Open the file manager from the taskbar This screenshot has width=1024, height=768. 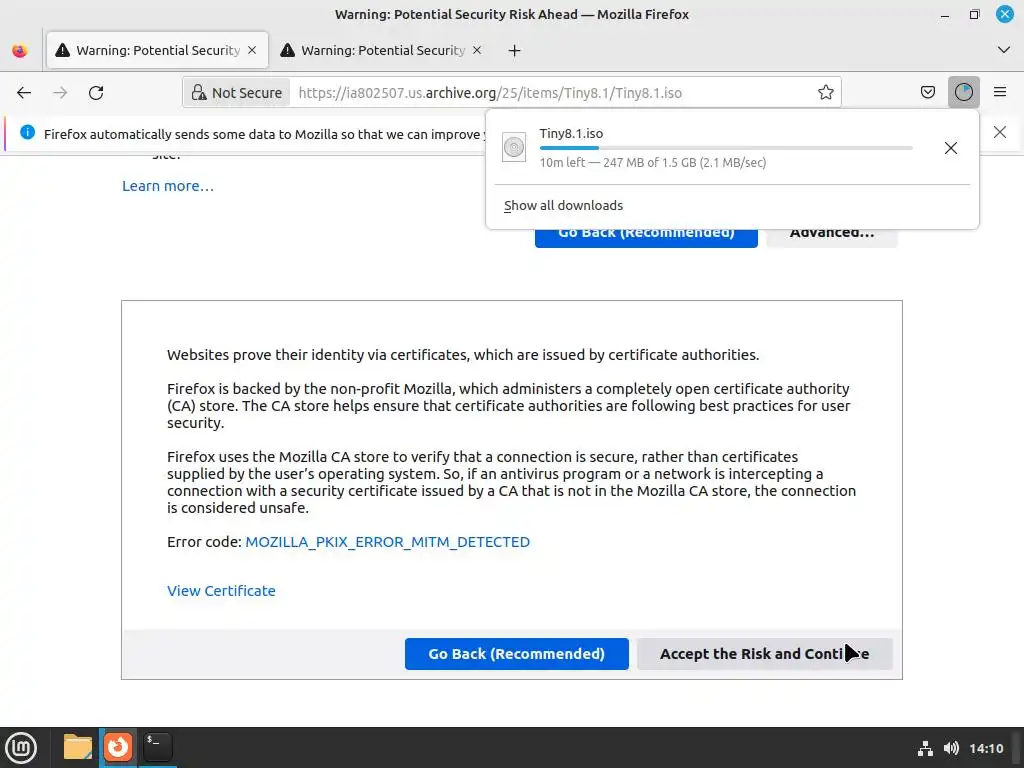pos(78,747)
